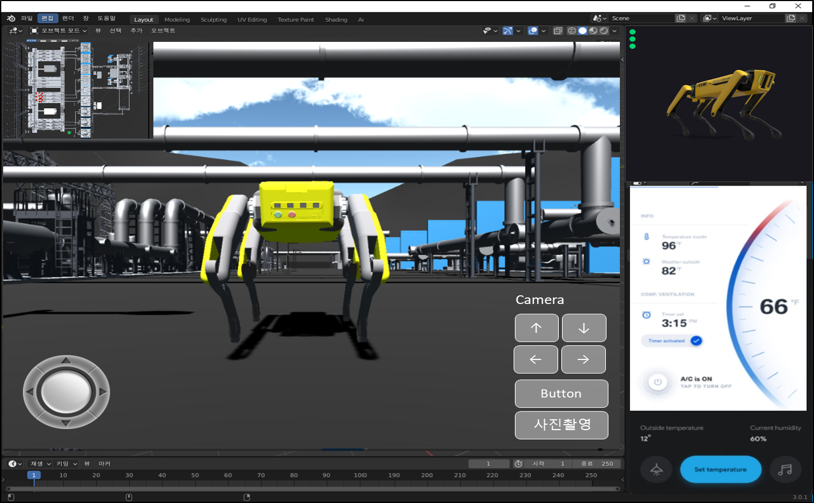
Task: Toggle the viewport overlays button
Action: pyautogui.click(x=533, y=31)
